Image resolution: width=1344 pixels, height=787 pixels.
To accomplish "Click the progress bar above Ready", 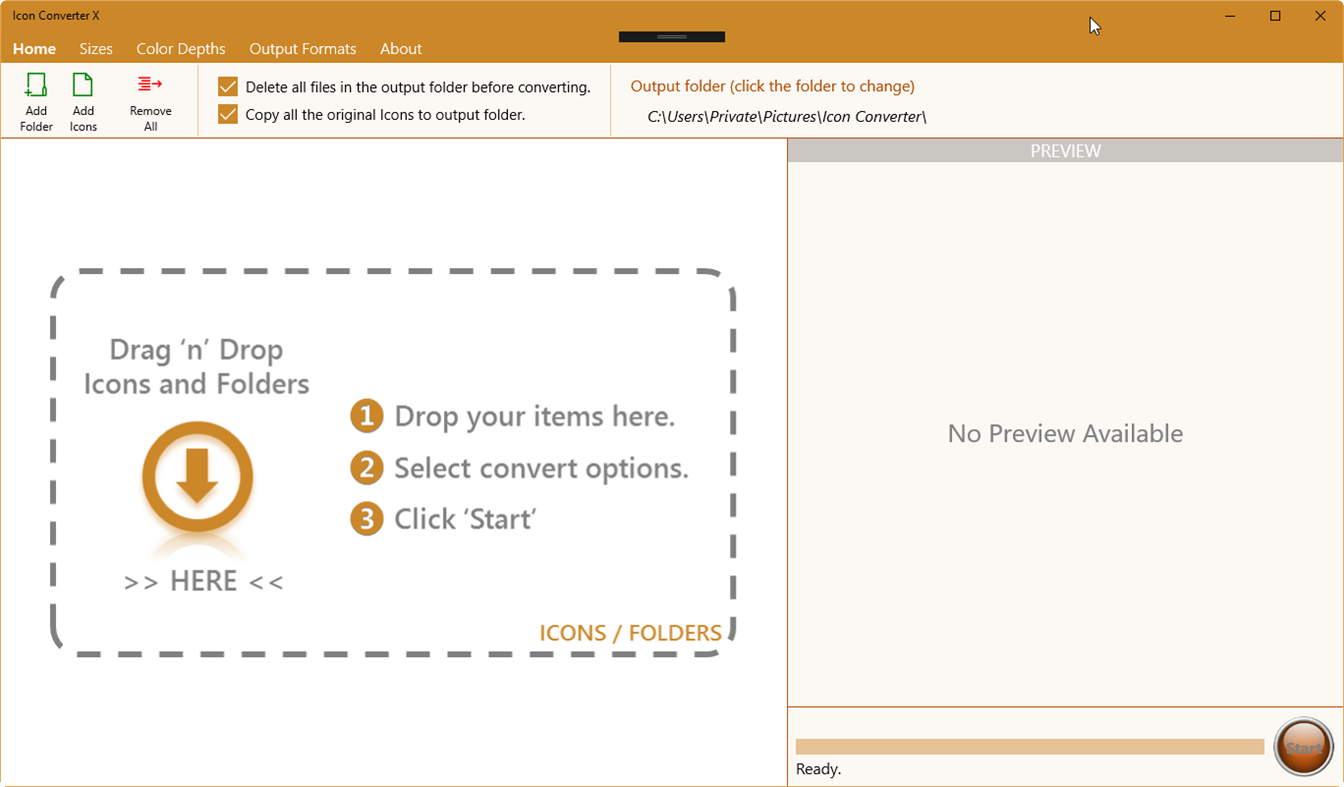I will [x=1030, y=744].
